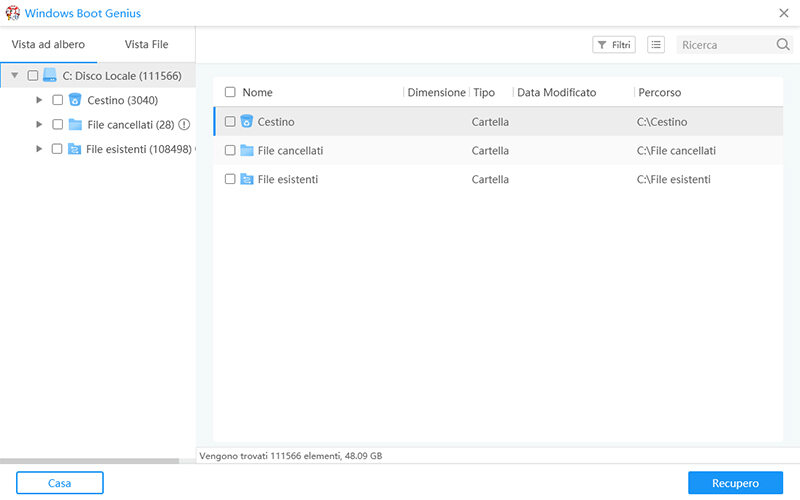Screen dimensions: 800x500
Task: Click the C: Disco Locale drive icon
Action: [x=50, y=76]
